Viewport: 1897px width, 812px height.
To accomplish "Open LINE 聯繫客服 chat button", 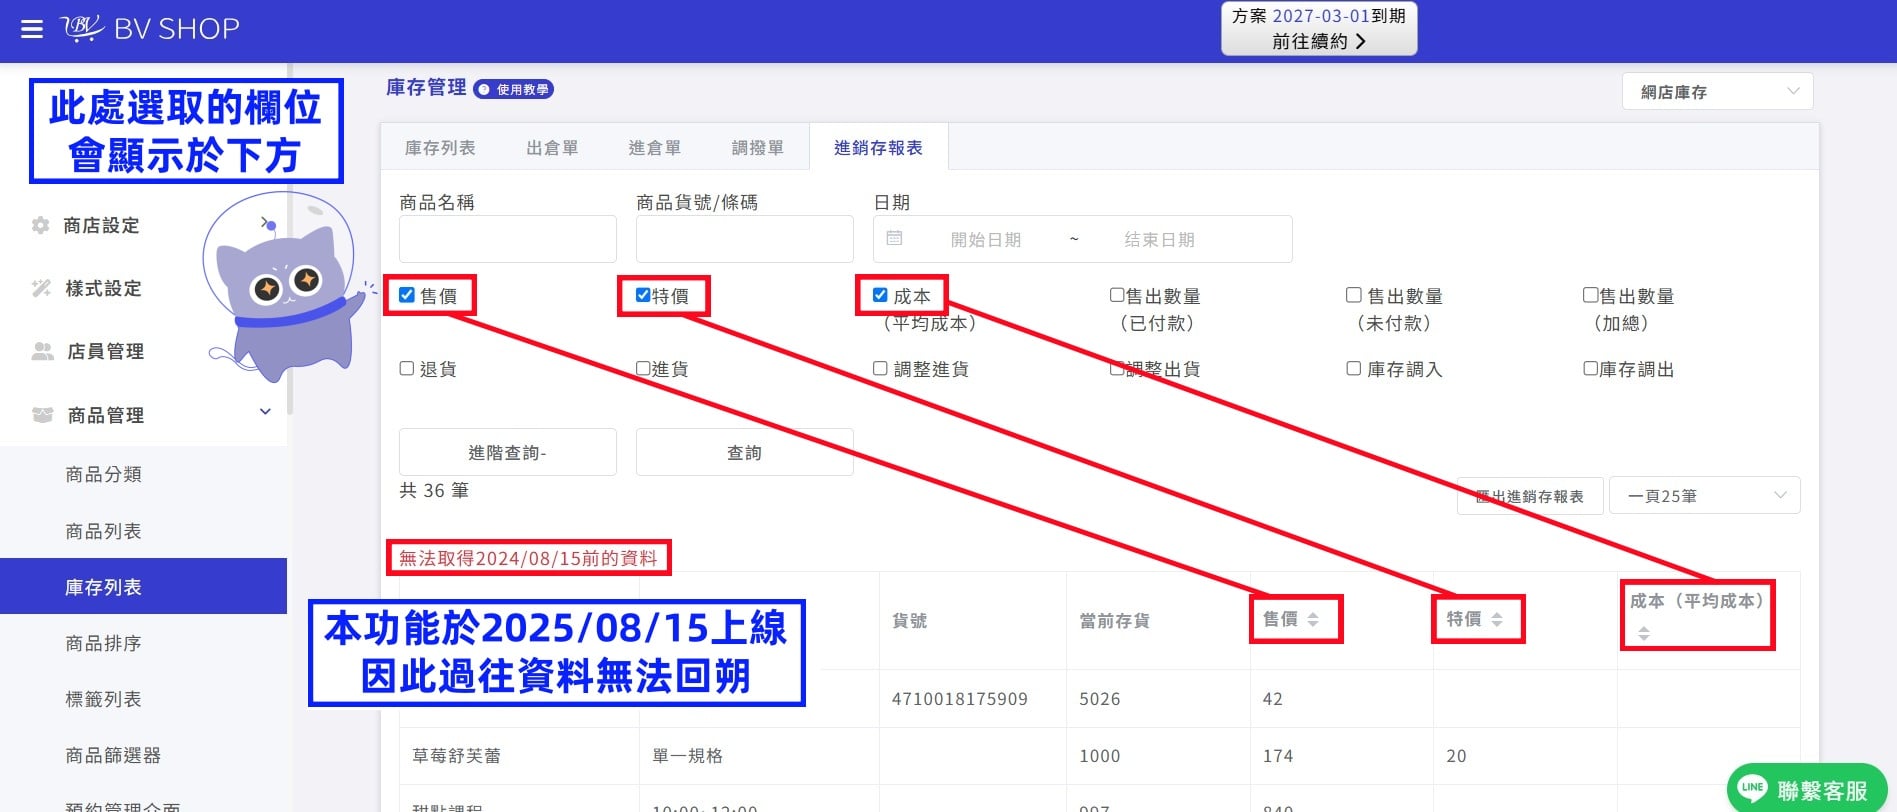I will (1806, 790).
